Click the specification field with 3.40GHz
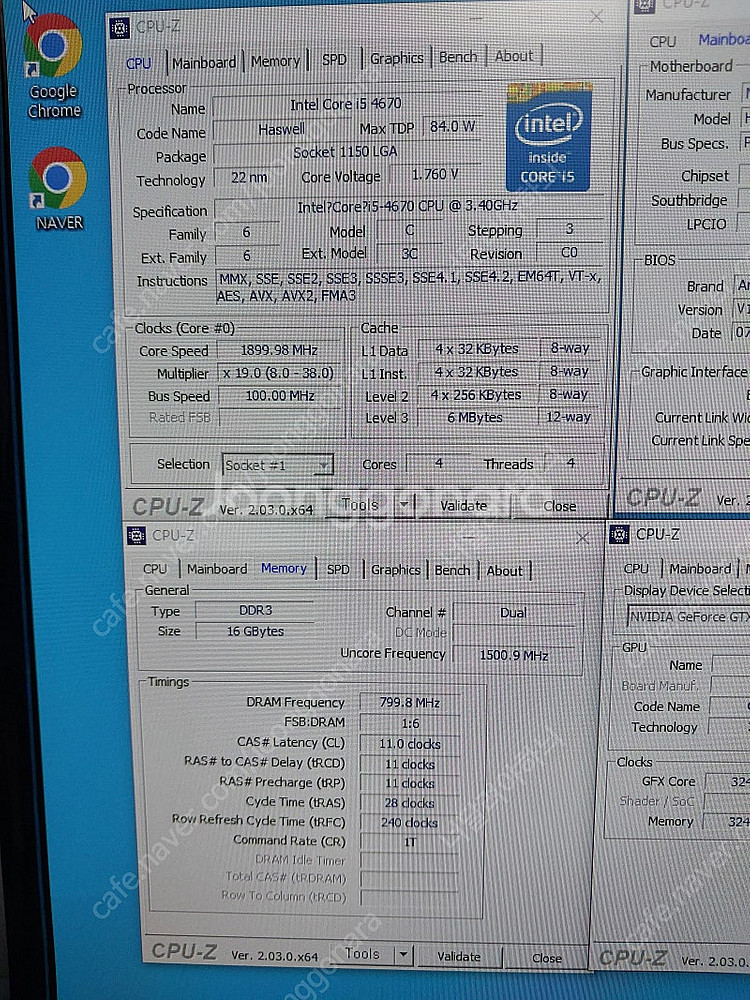 (408, 207)
